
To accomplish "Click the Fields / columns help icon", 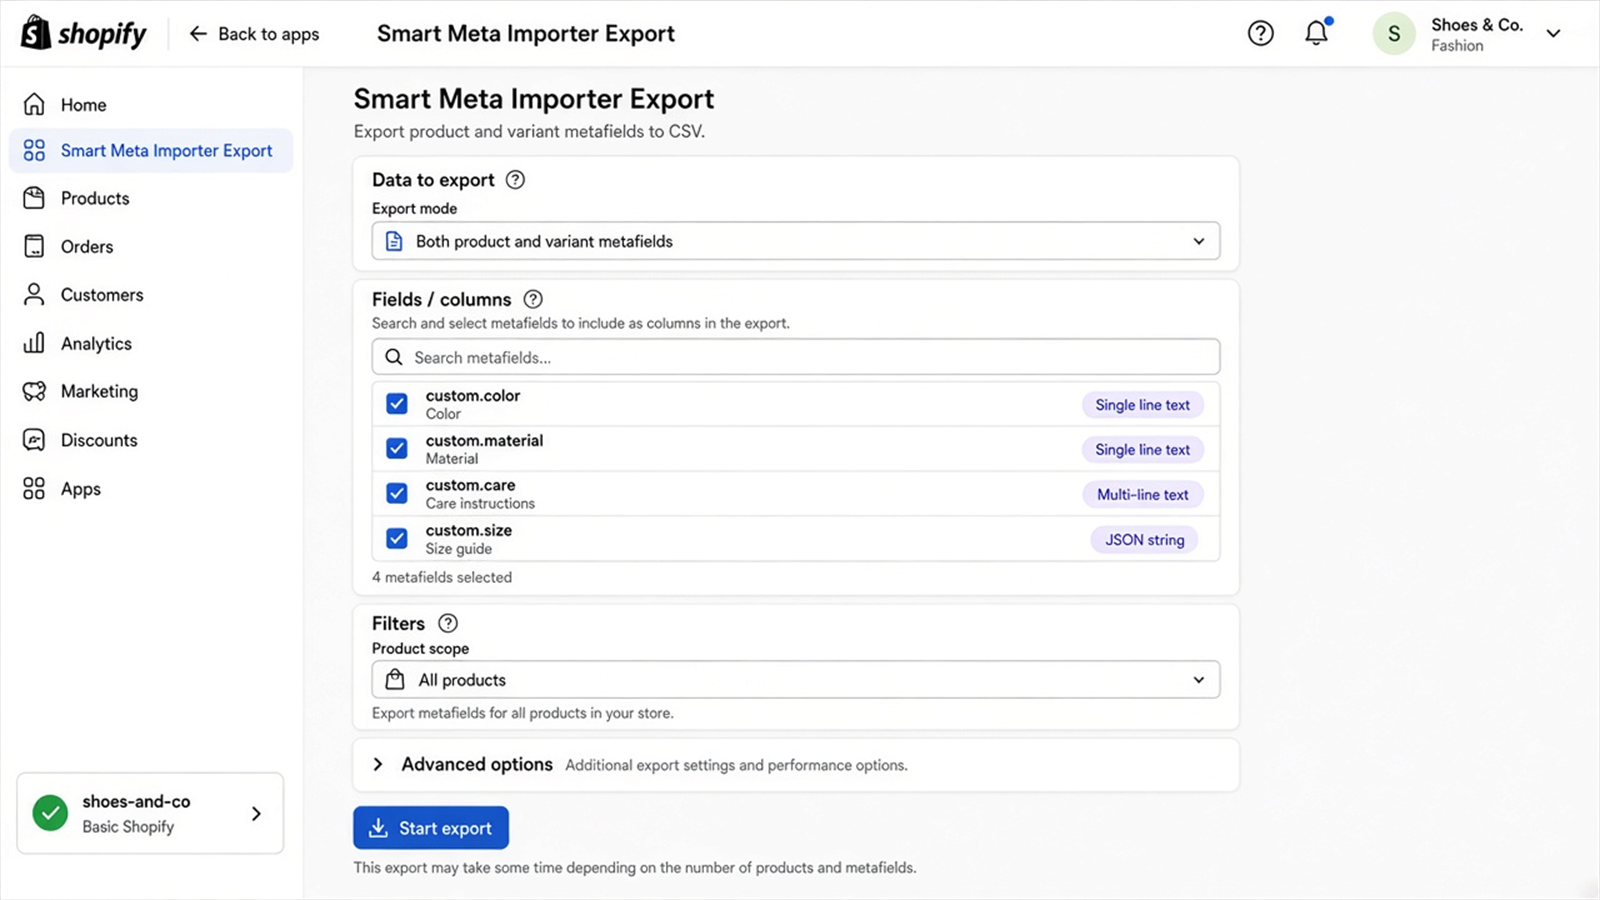I will pyautogui.click(x=533, y=299).
